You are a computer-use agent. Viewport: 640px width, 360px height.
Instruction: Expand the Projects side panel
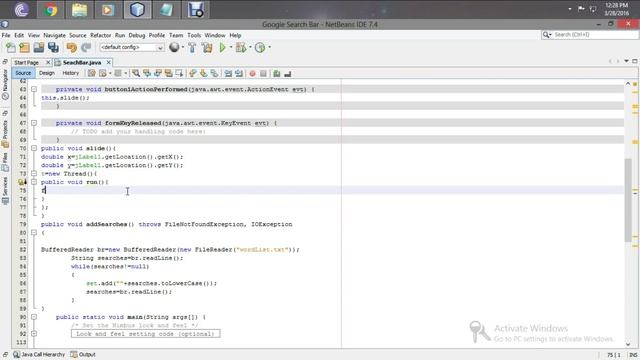(x=5, y=134)
